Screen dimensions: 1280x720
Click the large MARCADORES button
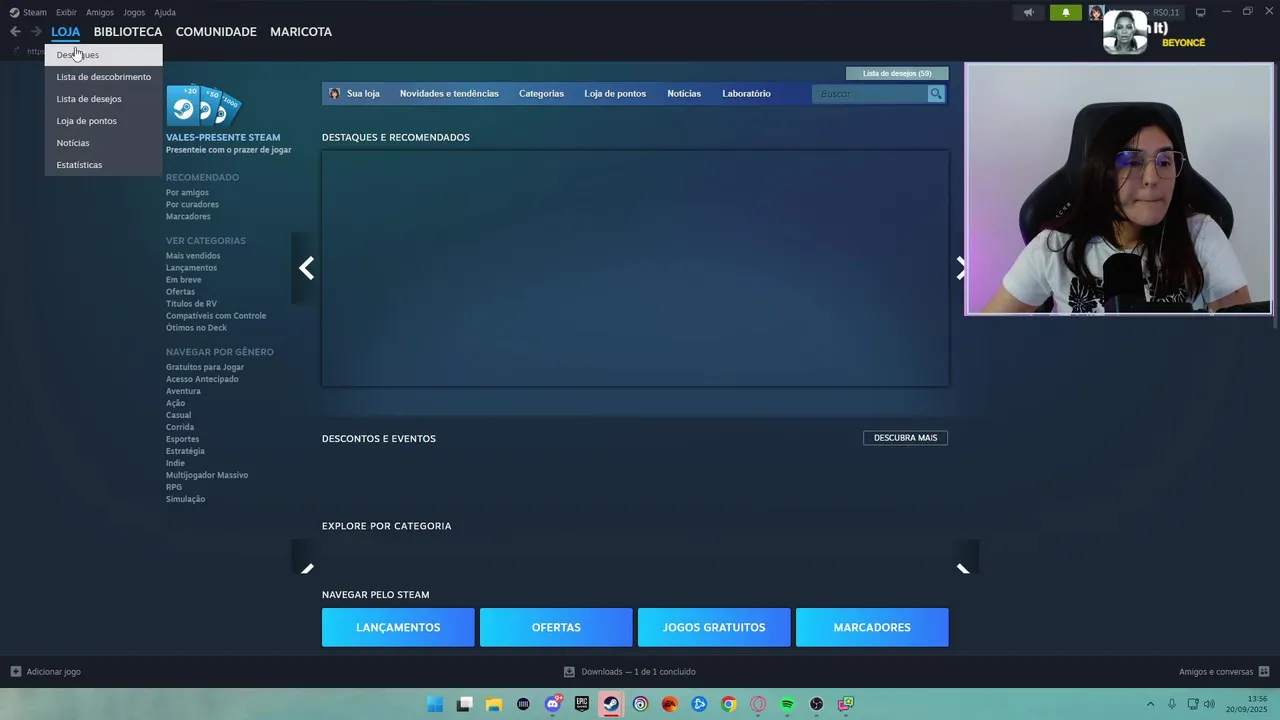872,627
